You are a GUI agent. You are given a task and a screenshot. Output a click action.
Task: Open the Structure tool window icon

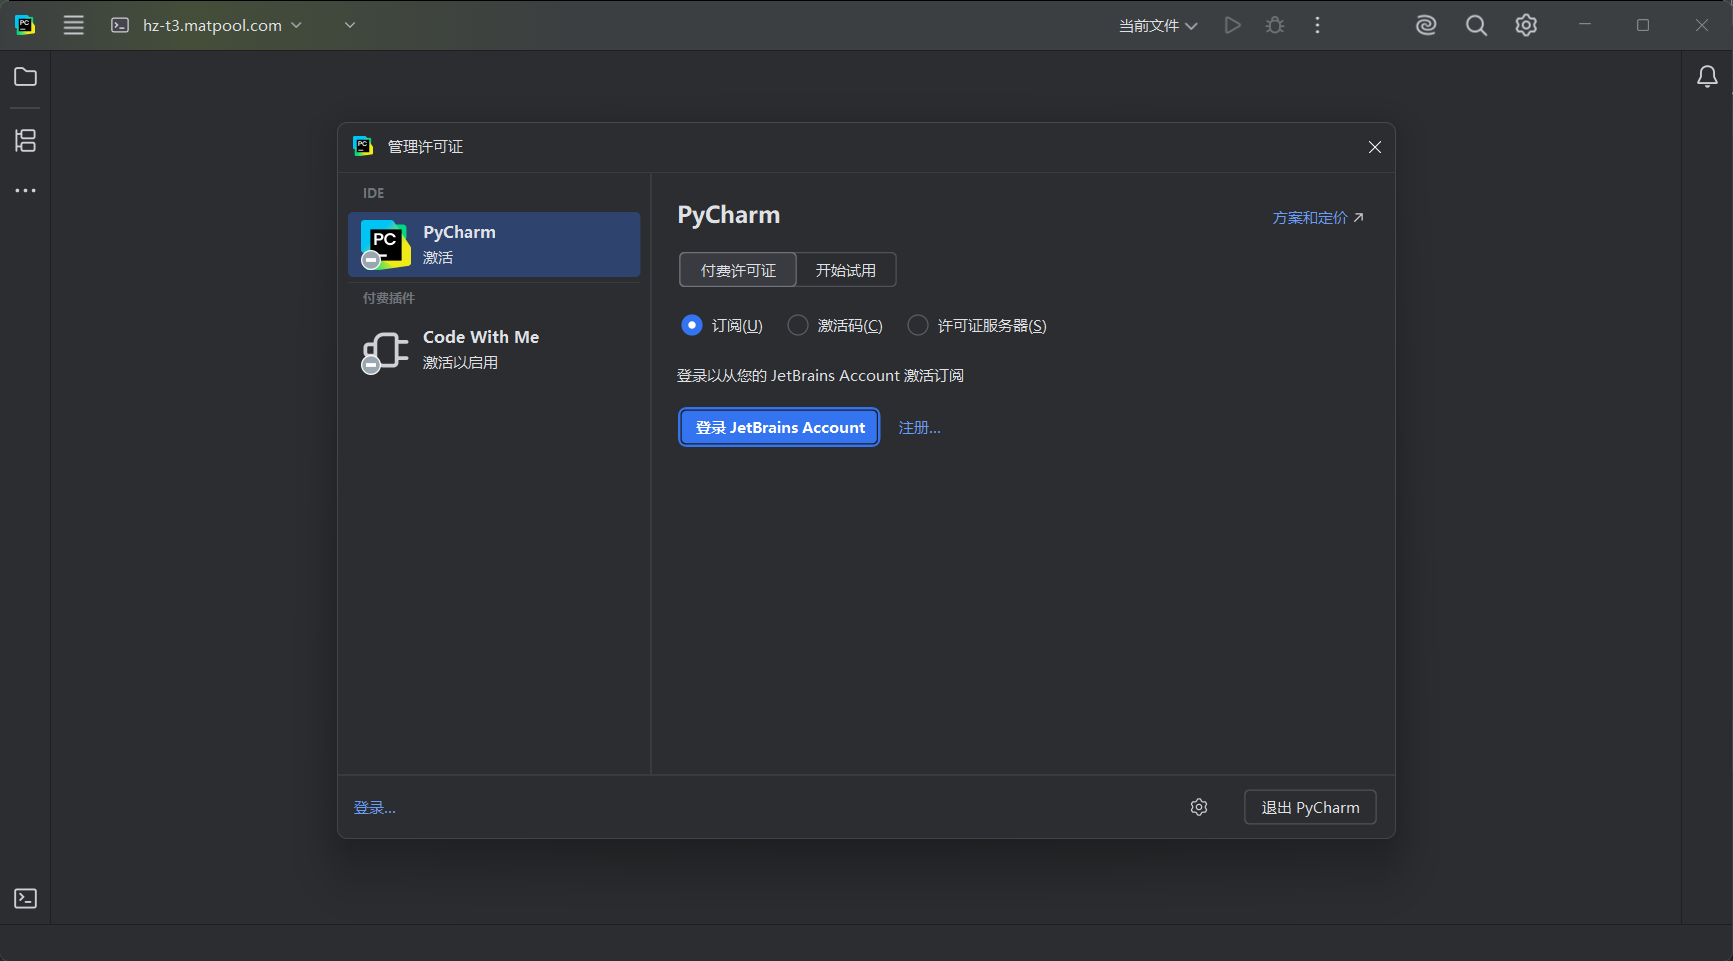click(x=26, y=141)
